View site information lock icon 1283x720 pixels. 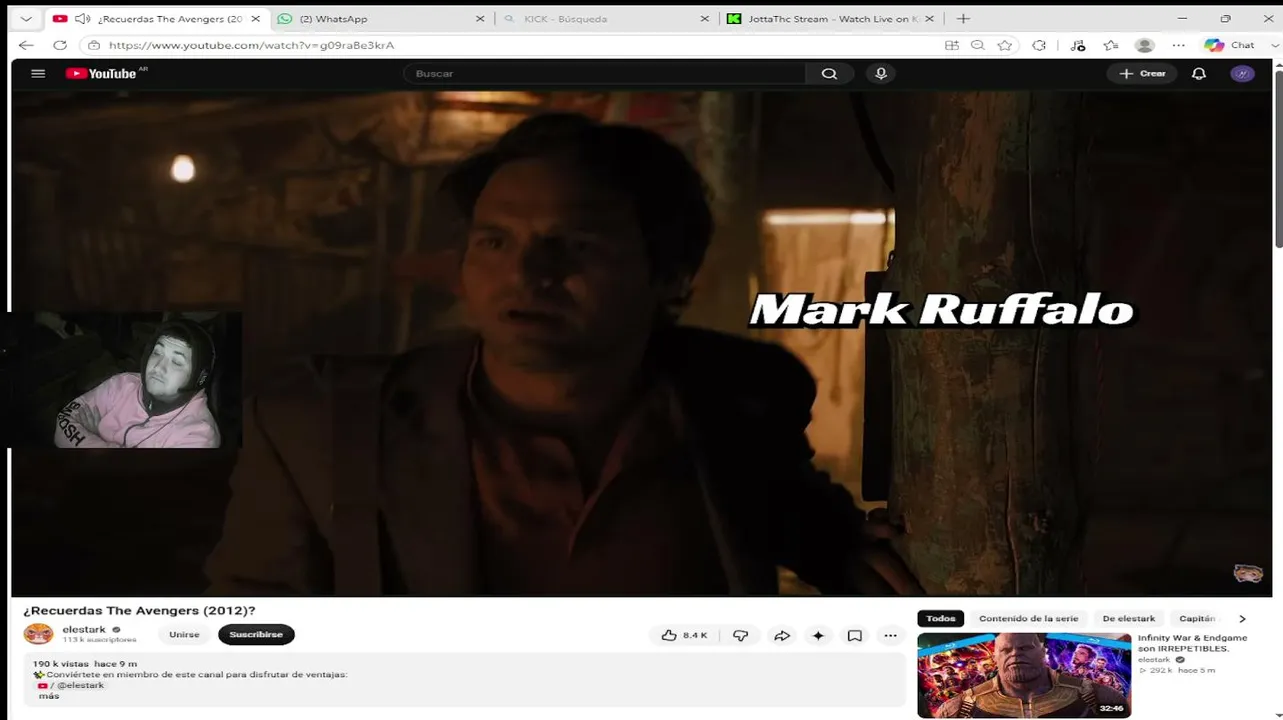[x=94, y=45]
